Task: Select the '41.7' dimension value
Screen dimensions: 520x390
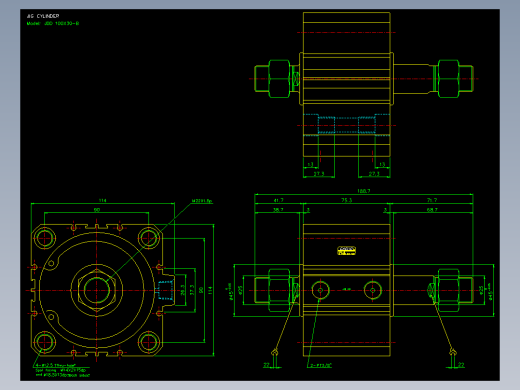Action: (x=278, y=200)
